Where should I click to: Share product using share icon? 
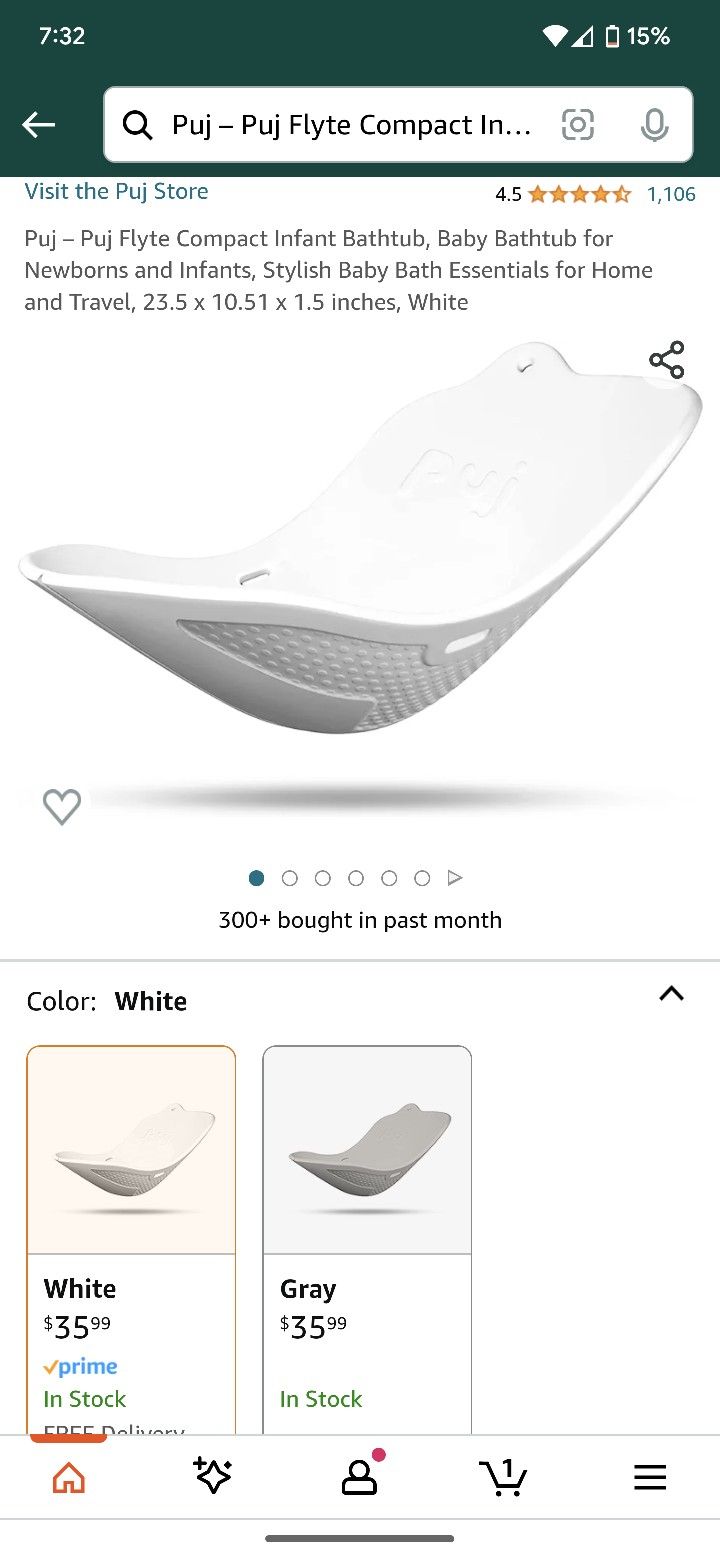pos(667,360)
